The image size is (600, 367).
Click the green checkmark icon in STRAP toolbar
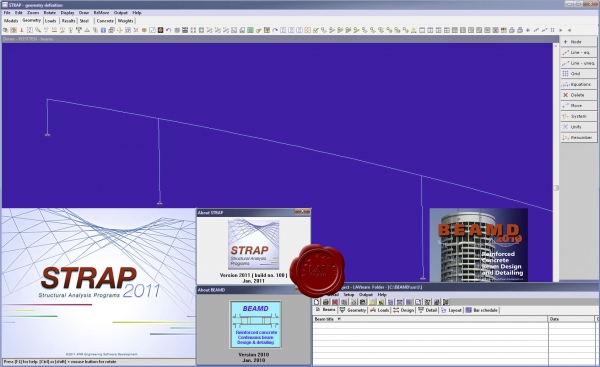tap(315, 30)
